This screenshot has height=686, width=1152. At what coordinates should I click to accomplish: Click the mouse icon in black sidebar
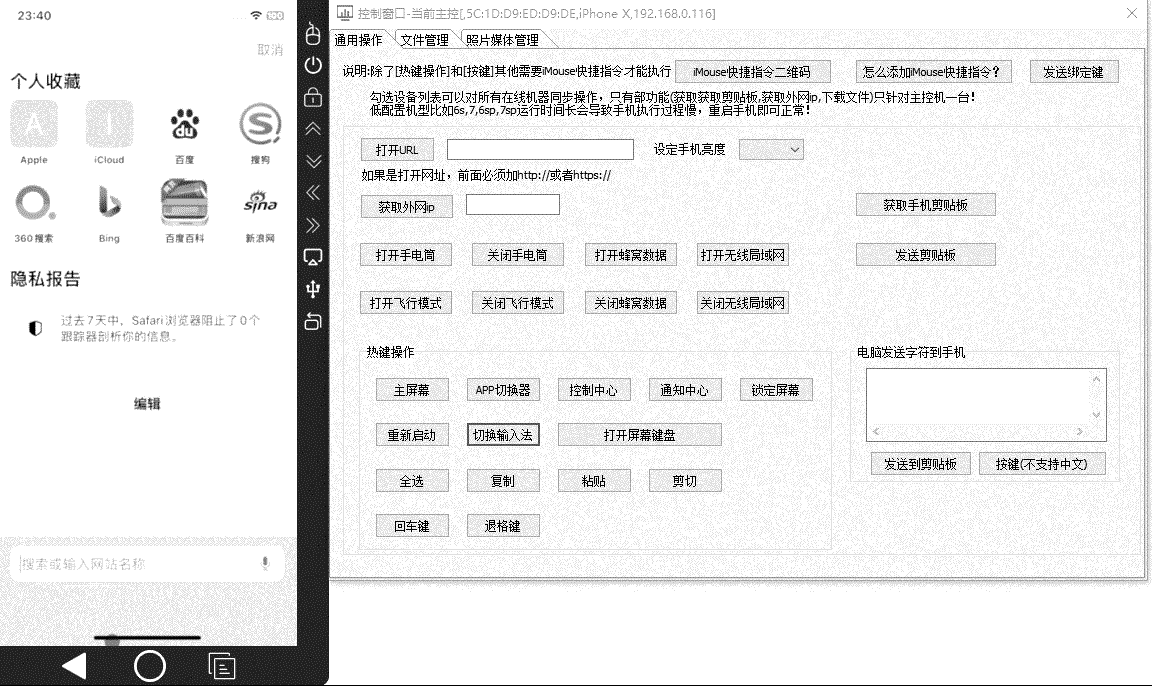[313, 34]
